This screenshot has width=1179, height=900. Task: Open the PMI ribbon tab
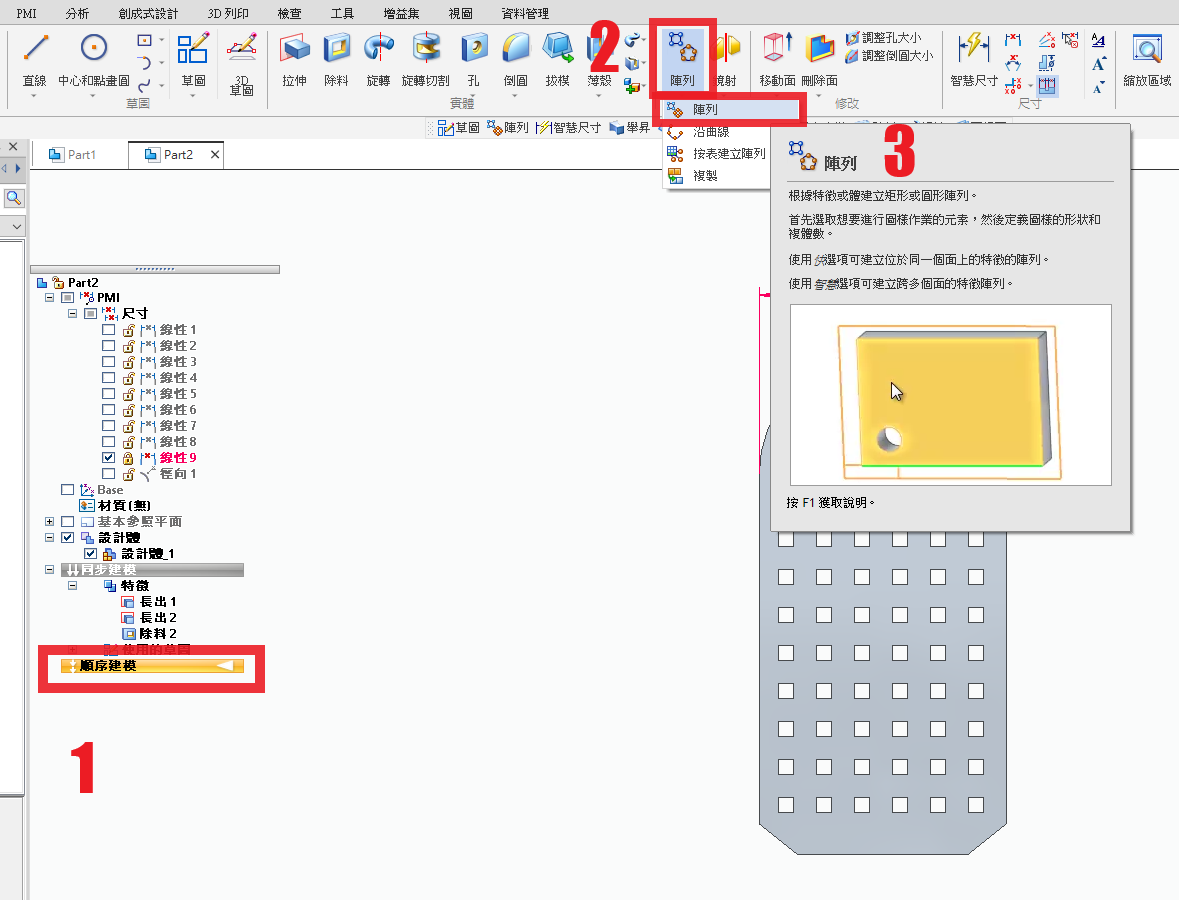26,14
